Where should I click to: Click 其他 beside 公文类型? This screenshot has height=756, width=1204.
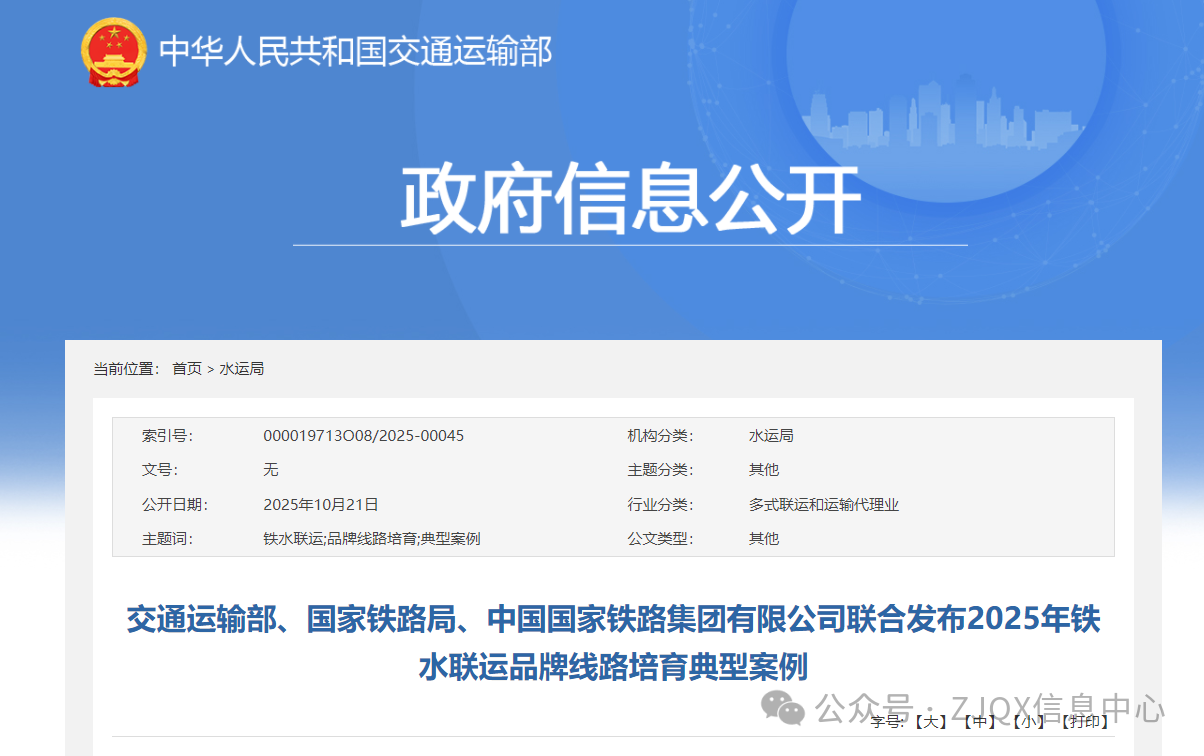click(764, 539)
